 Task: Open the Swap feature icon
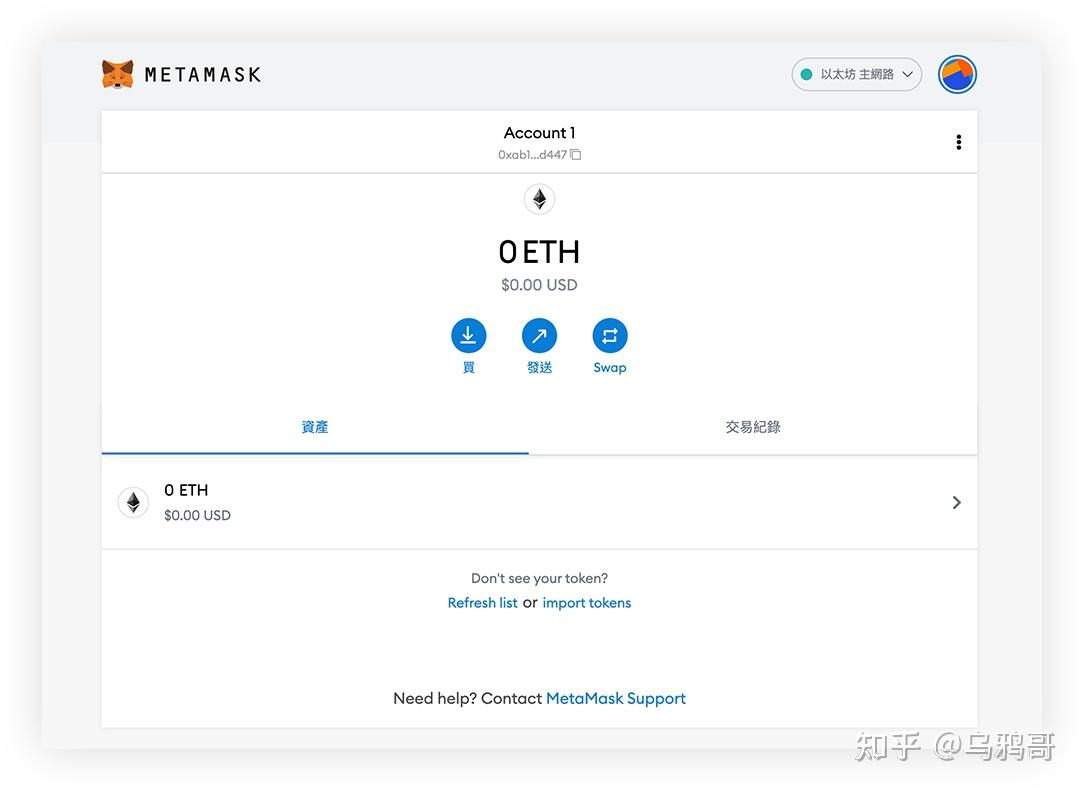tap(610, 336)
